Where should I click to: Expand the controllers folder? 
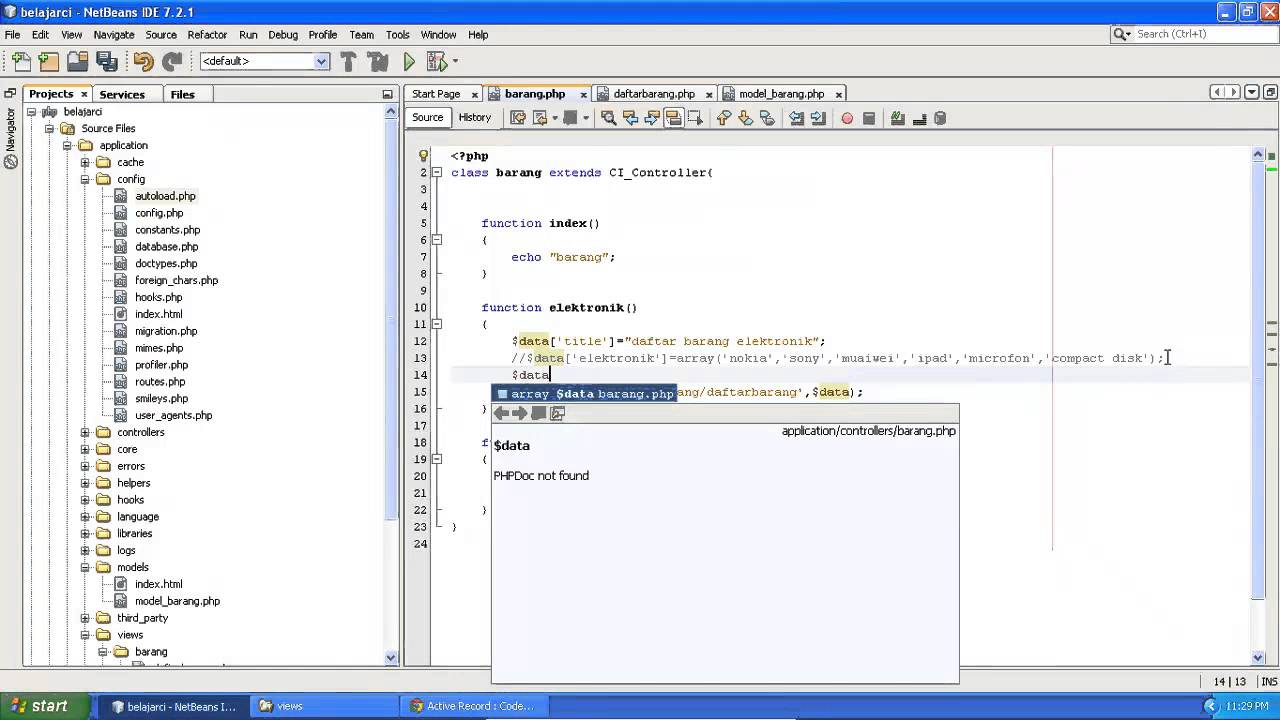pyautogui.click(x=85, y=433)
